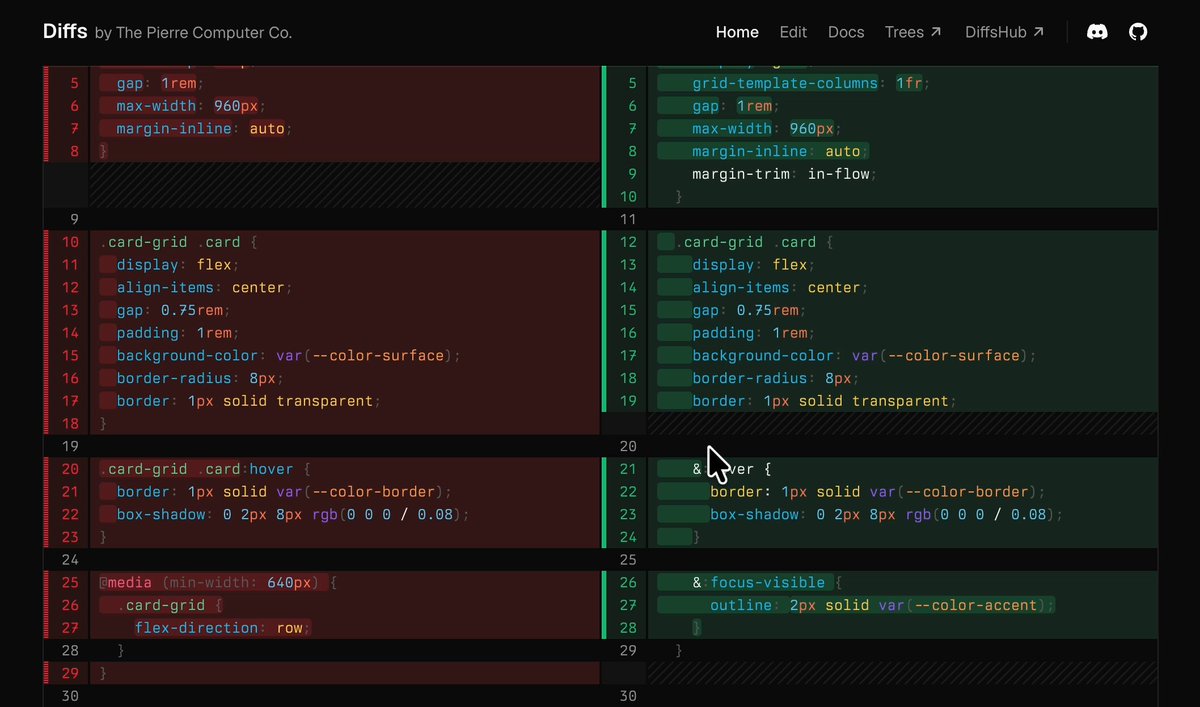Click ".card-grid .card {" on the green added side
The height and width of the screenshot is (707, 1200).
pyautogui.click(x=754, y=242)
